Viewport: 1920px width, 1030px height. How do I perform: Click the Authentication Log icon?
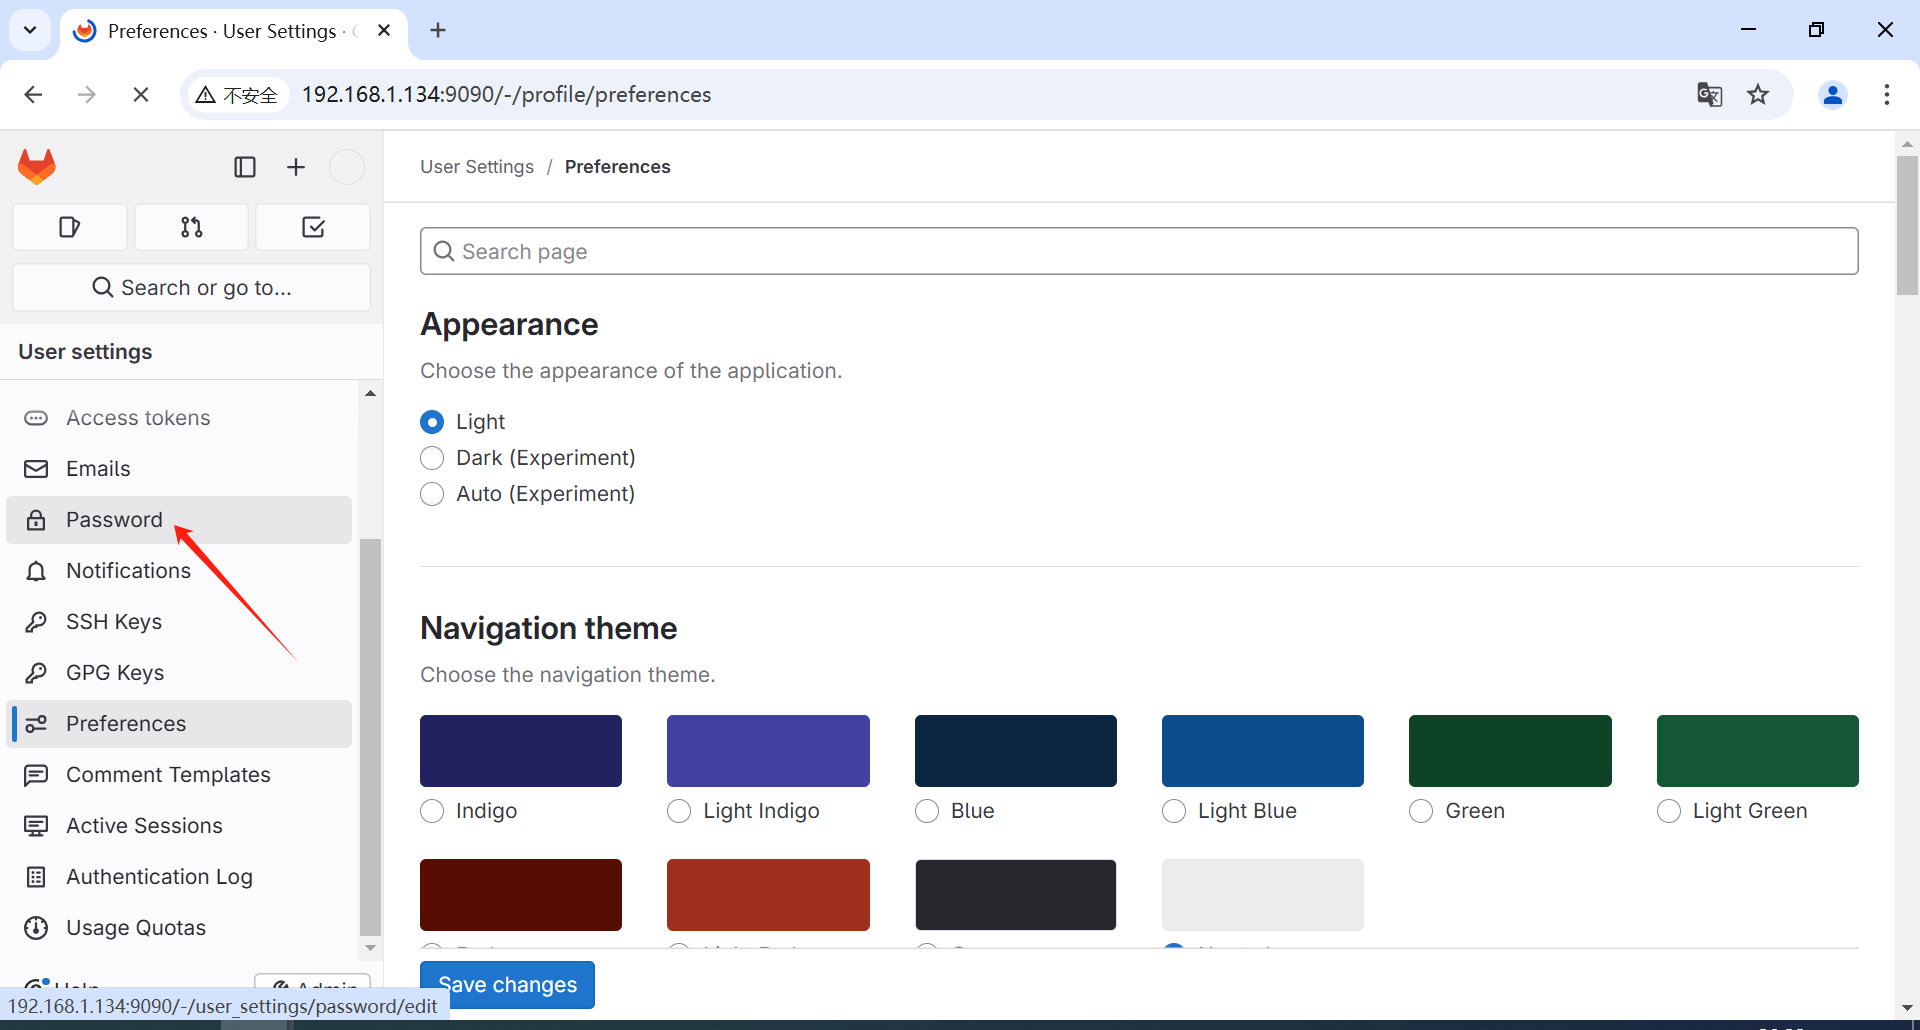tap(36, 877)
